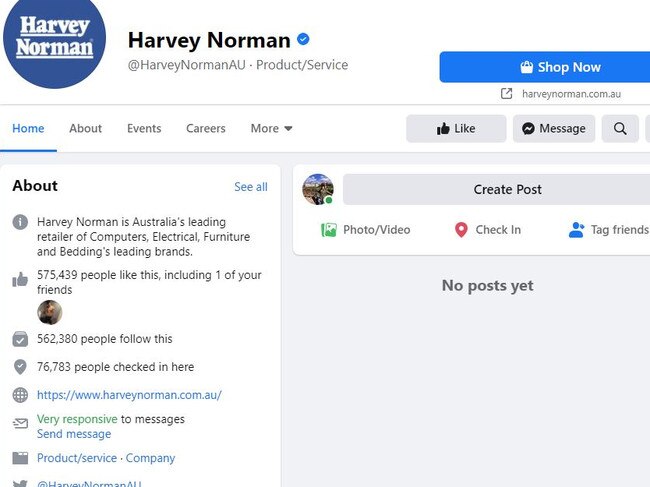Image resolution: width=650 pixels, height=487 pixels.
Task: Choose the Check In location pin
Action: coord(461,230)
